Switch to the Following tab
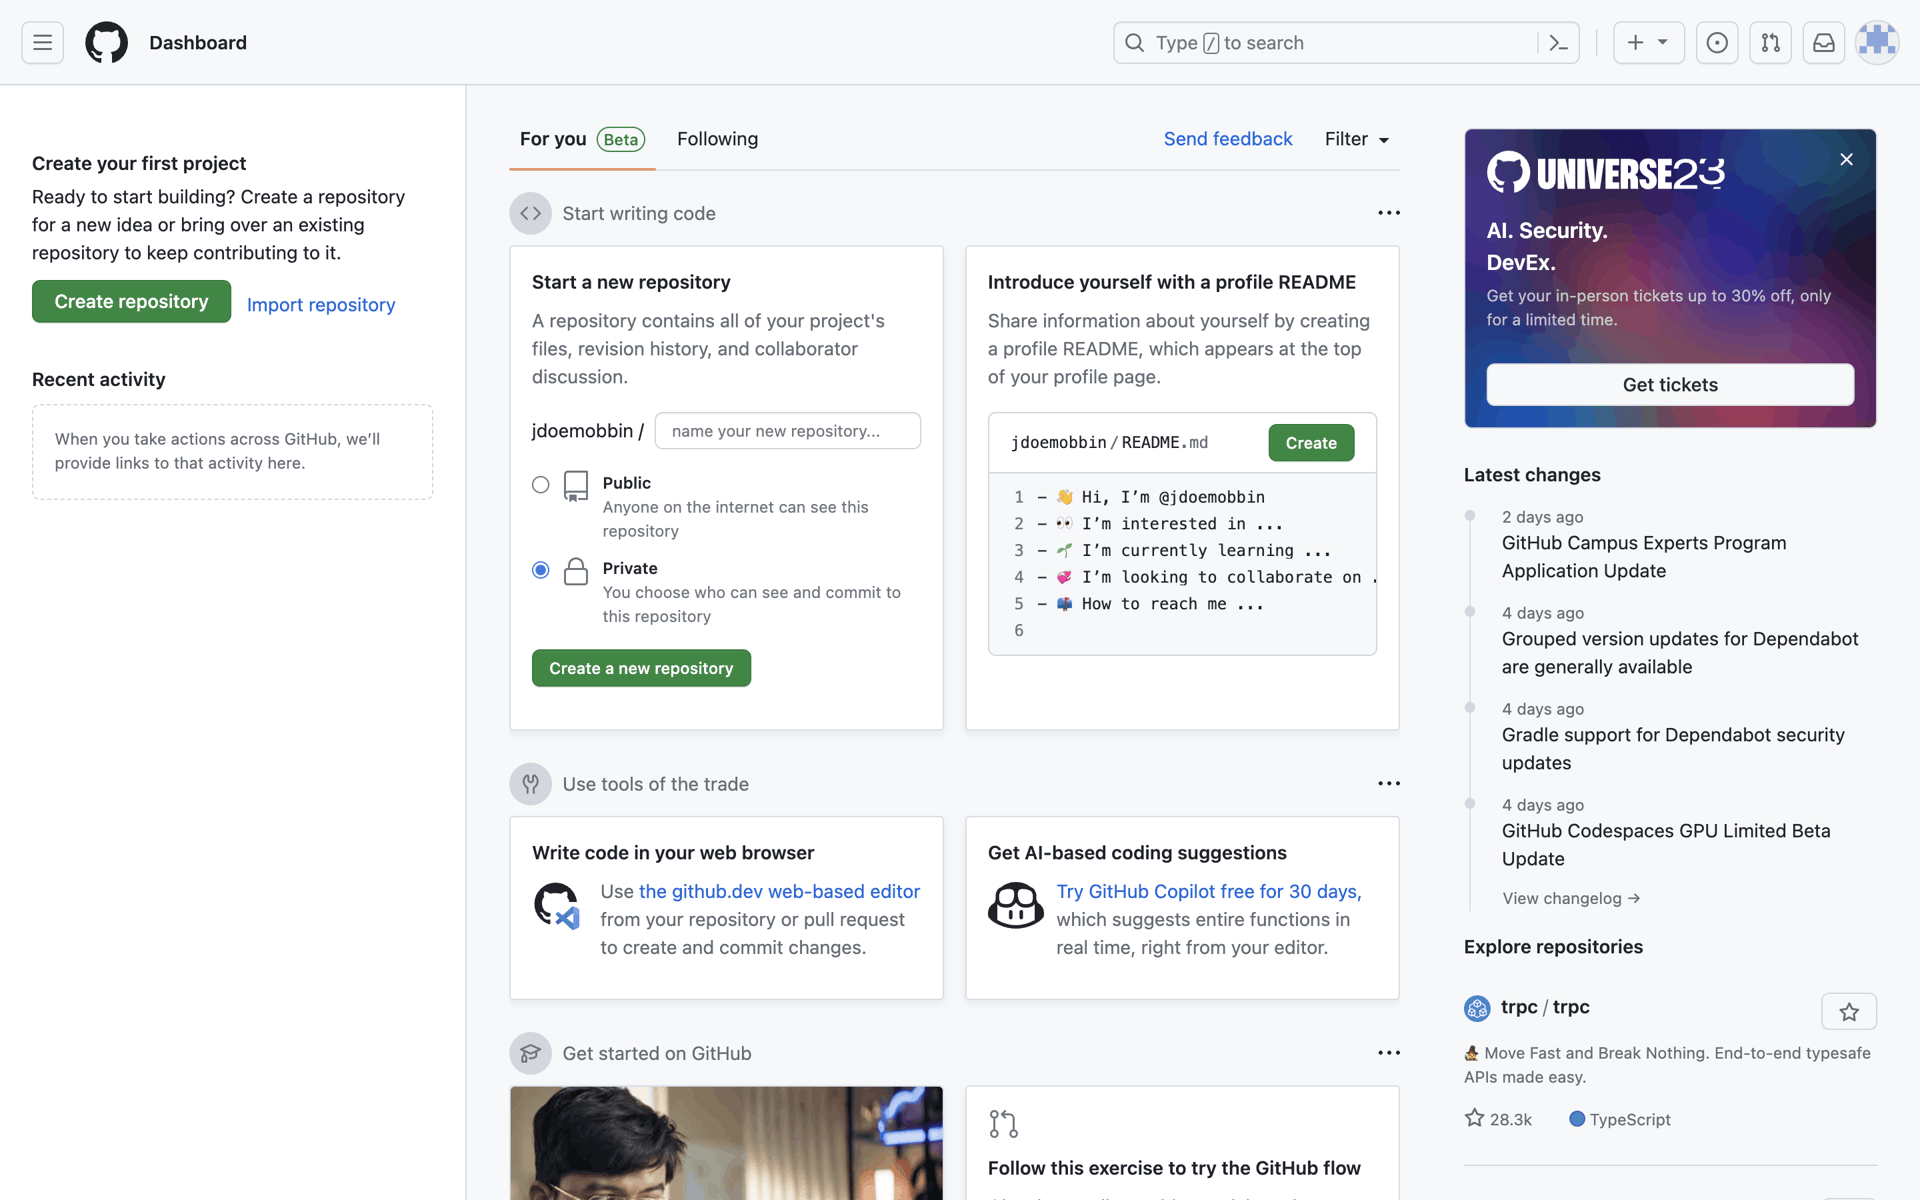Image resolution: width=1920 pixels, height=1200 pixels. tap(717, 139)
